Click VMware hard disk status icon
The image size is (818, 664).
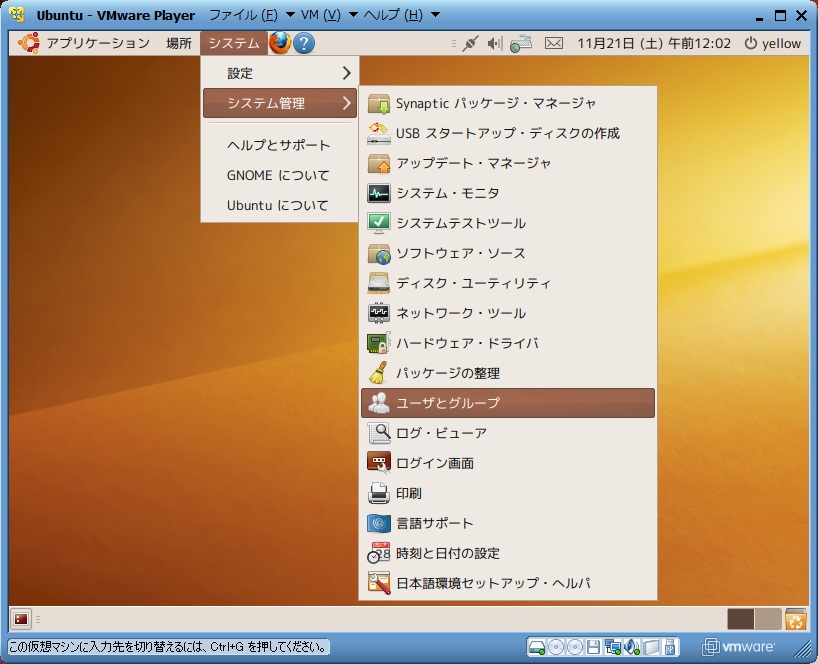[x=536, y=647]
